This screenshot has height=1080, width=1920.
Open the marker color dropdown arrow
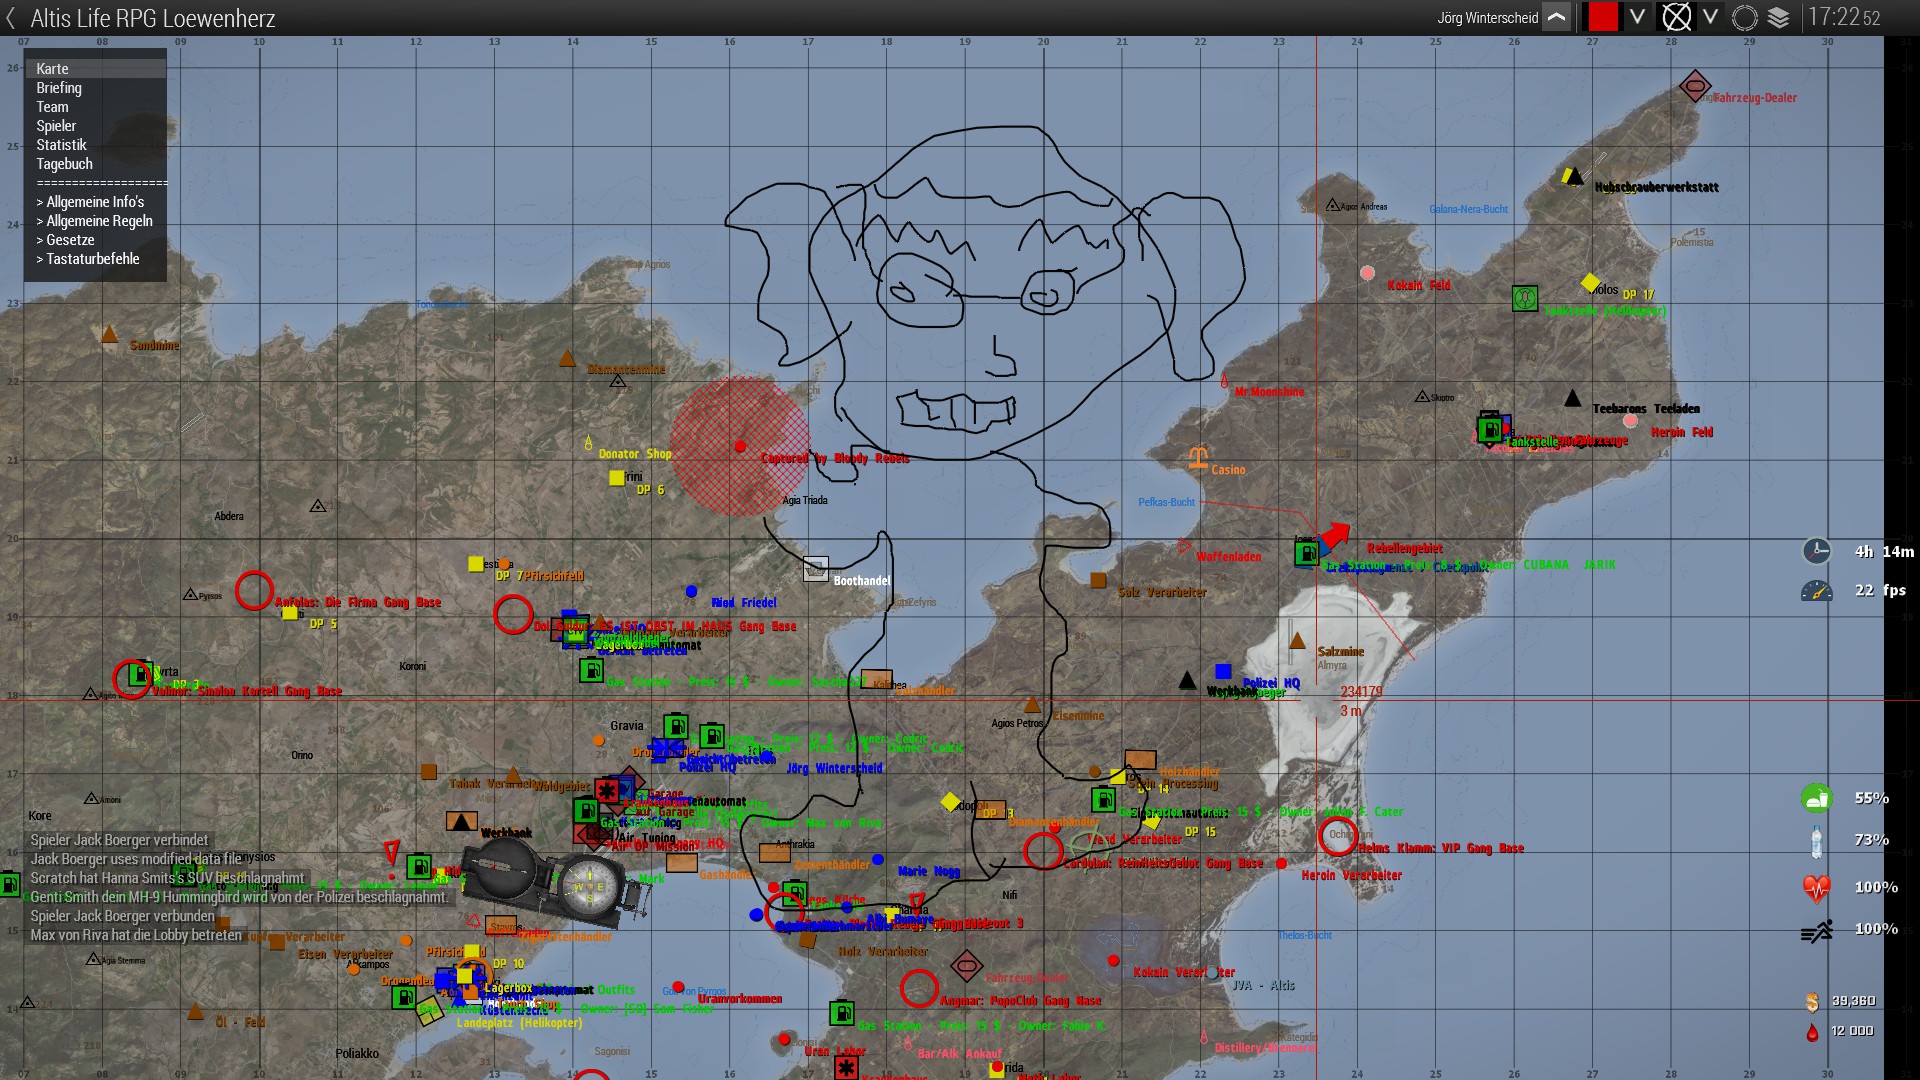coord(1637,17)
